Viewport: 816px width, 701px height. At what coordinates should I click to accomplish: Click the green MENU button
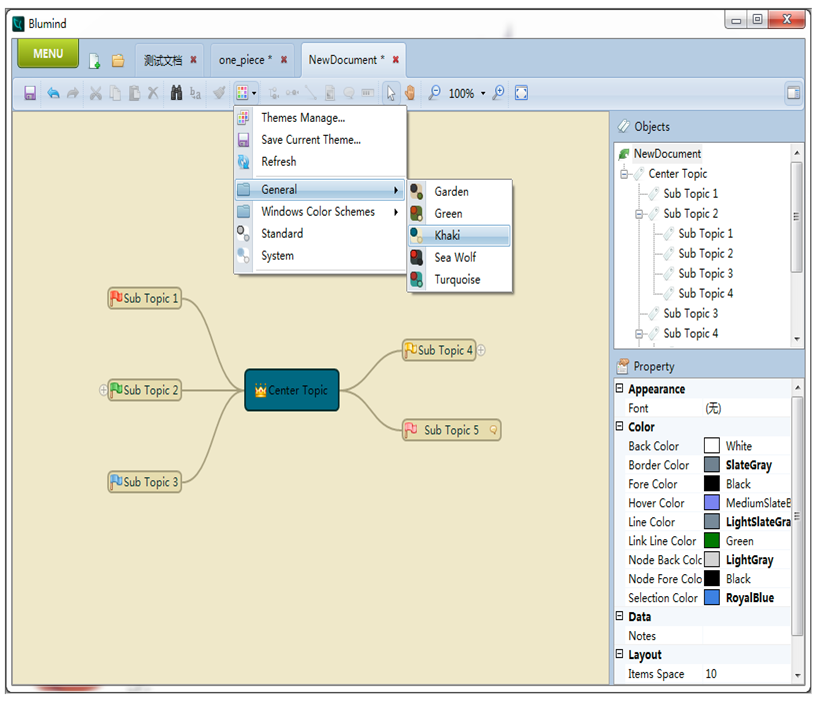tap(46, 53)
